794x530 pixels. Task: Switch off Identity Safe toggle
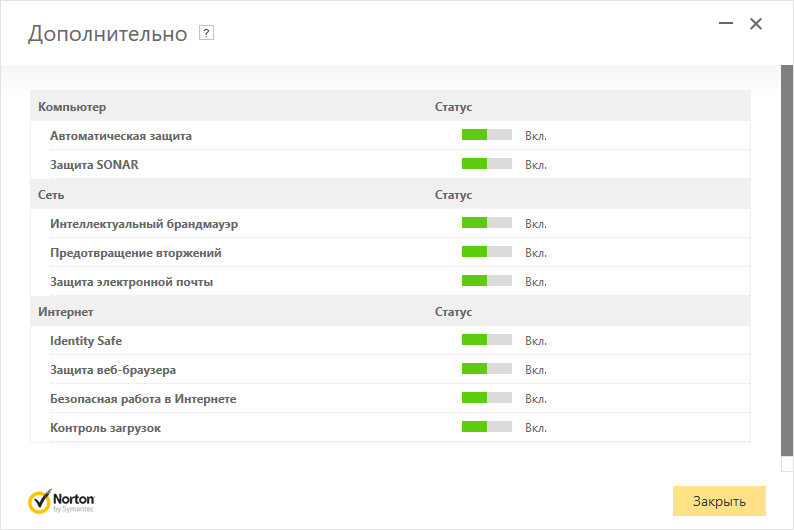point(486,340)
